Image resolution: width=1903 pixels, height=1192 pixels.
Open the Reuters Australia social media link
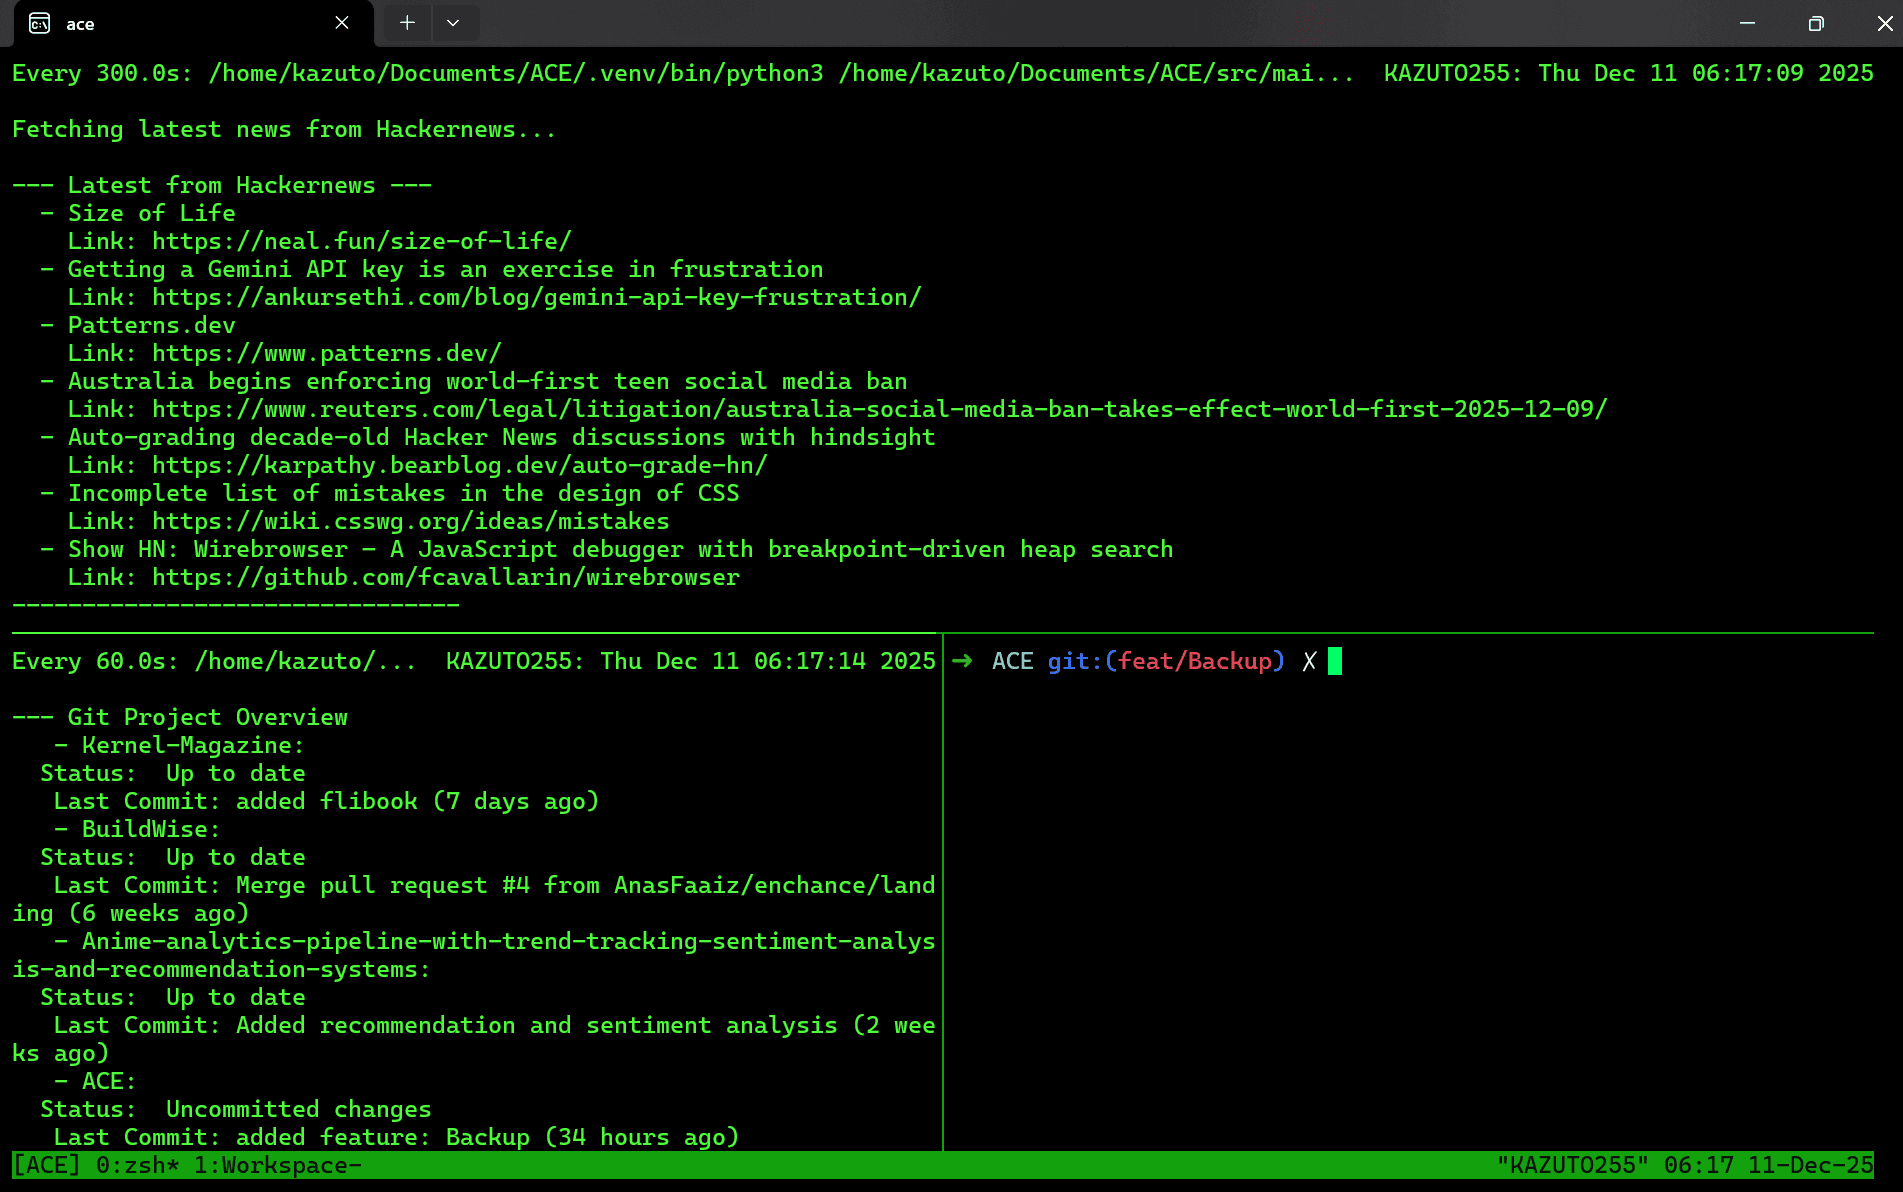[879, 409]
